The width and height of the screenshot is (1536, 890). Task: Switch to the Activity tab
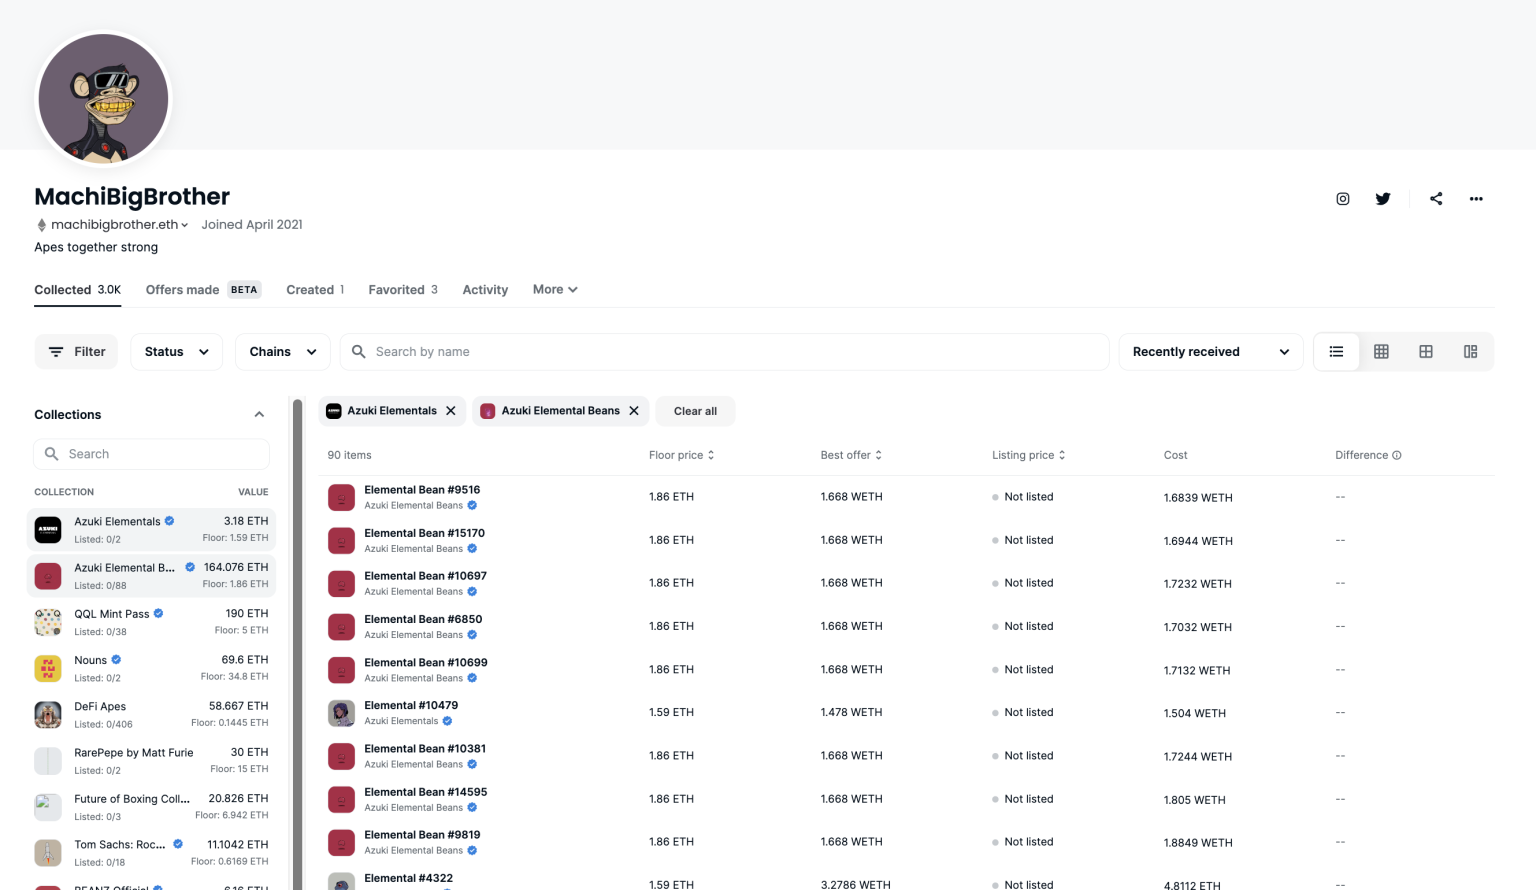coord(485,290)
